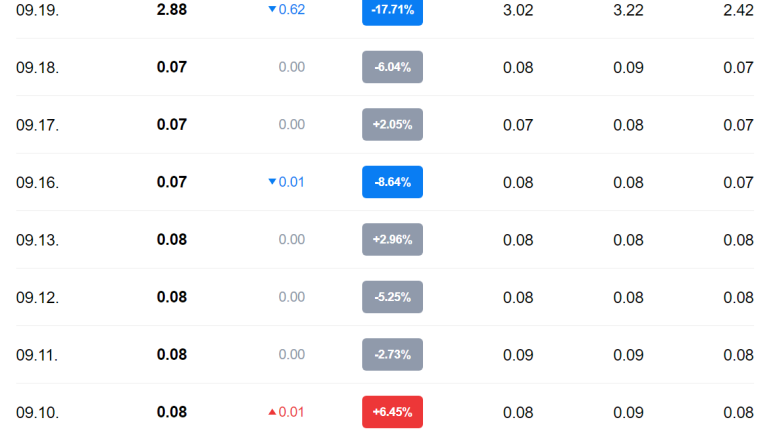Click the 3.02 value in the 09.19. row
The image size is (773, 437).
pos(518,10)
